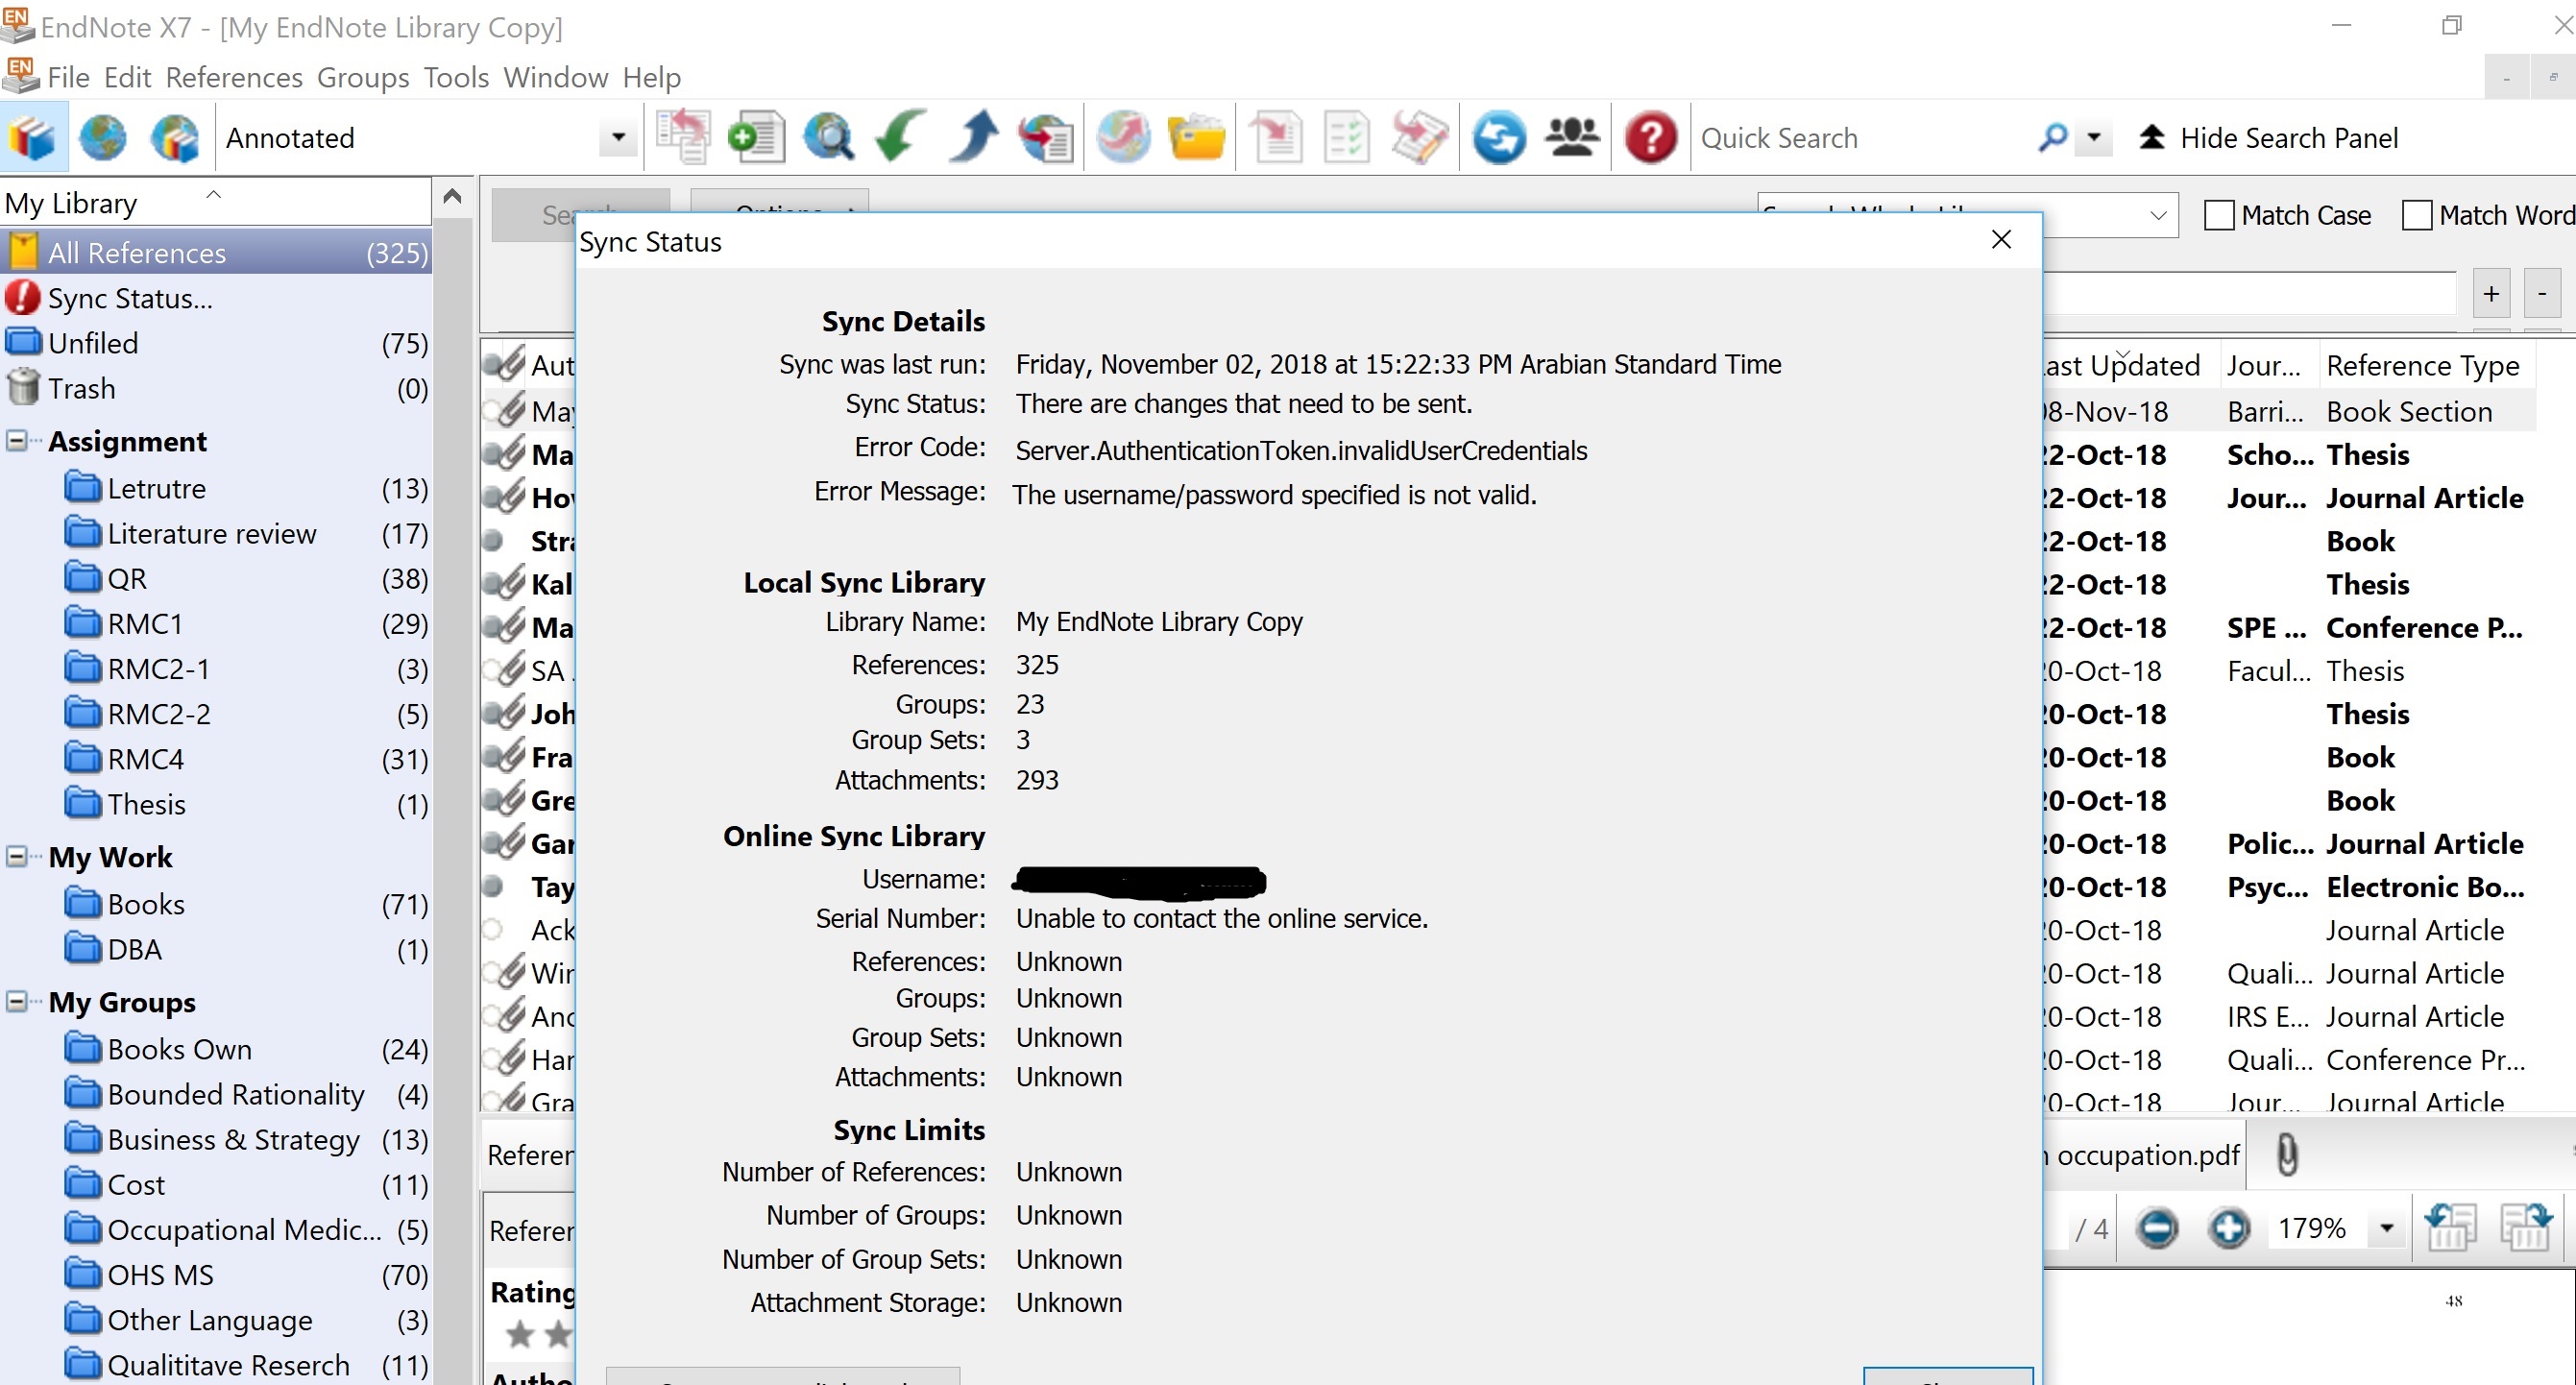Click into the Quick Search field
This screenshot has width=2576, height=1385.
click(x=1850, y=137)
